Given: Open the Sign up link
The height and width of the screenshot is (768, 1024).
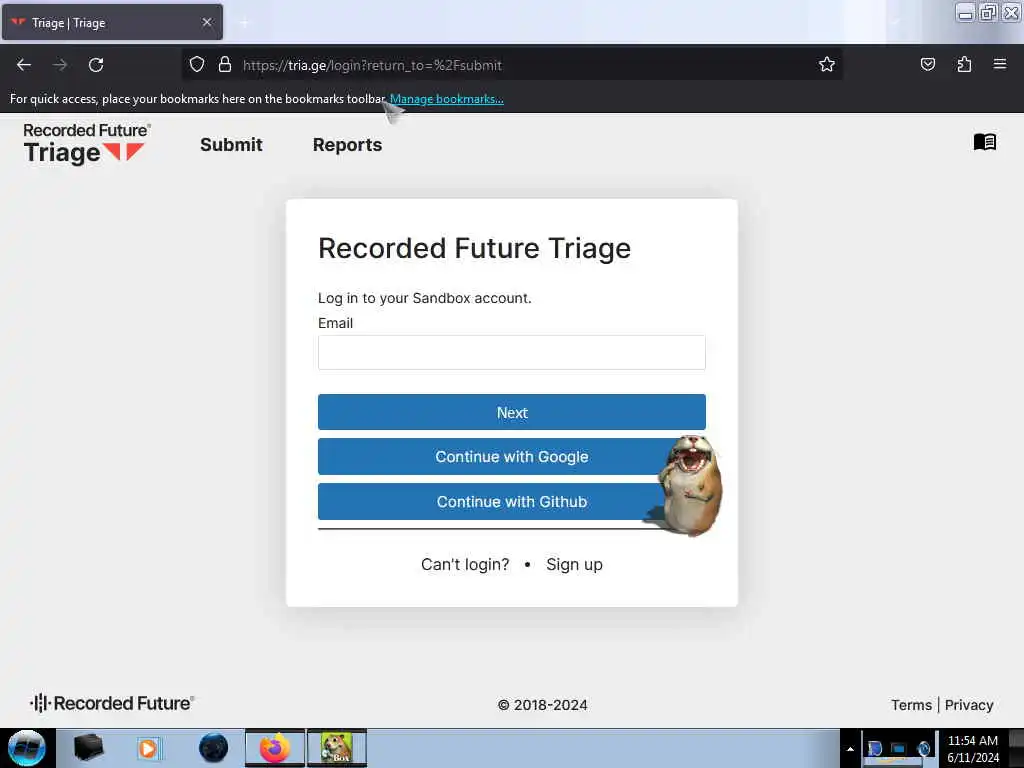Looking at the screenshot, I should 574,564.
